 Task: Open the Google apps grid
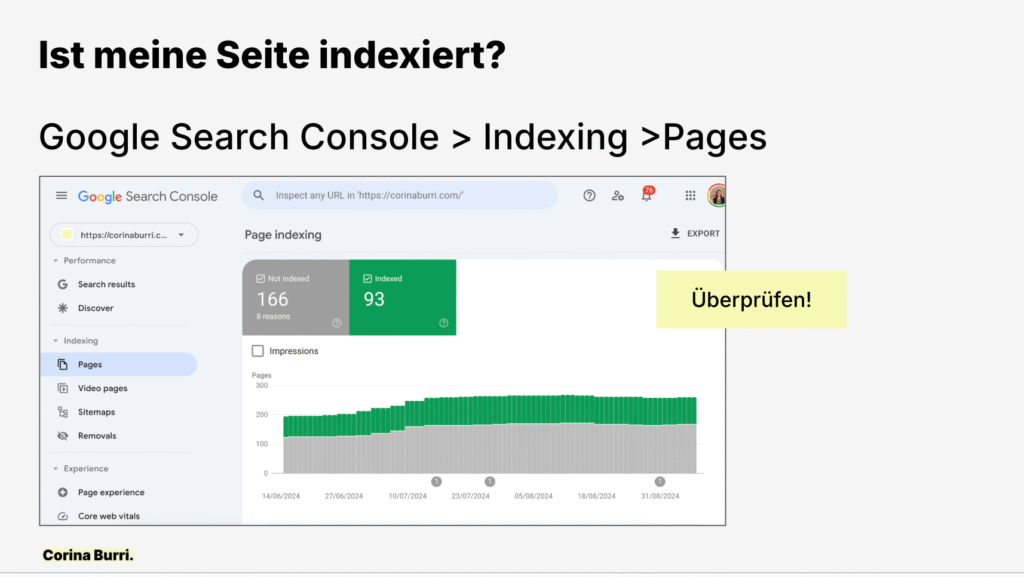[x=690, y=196]
